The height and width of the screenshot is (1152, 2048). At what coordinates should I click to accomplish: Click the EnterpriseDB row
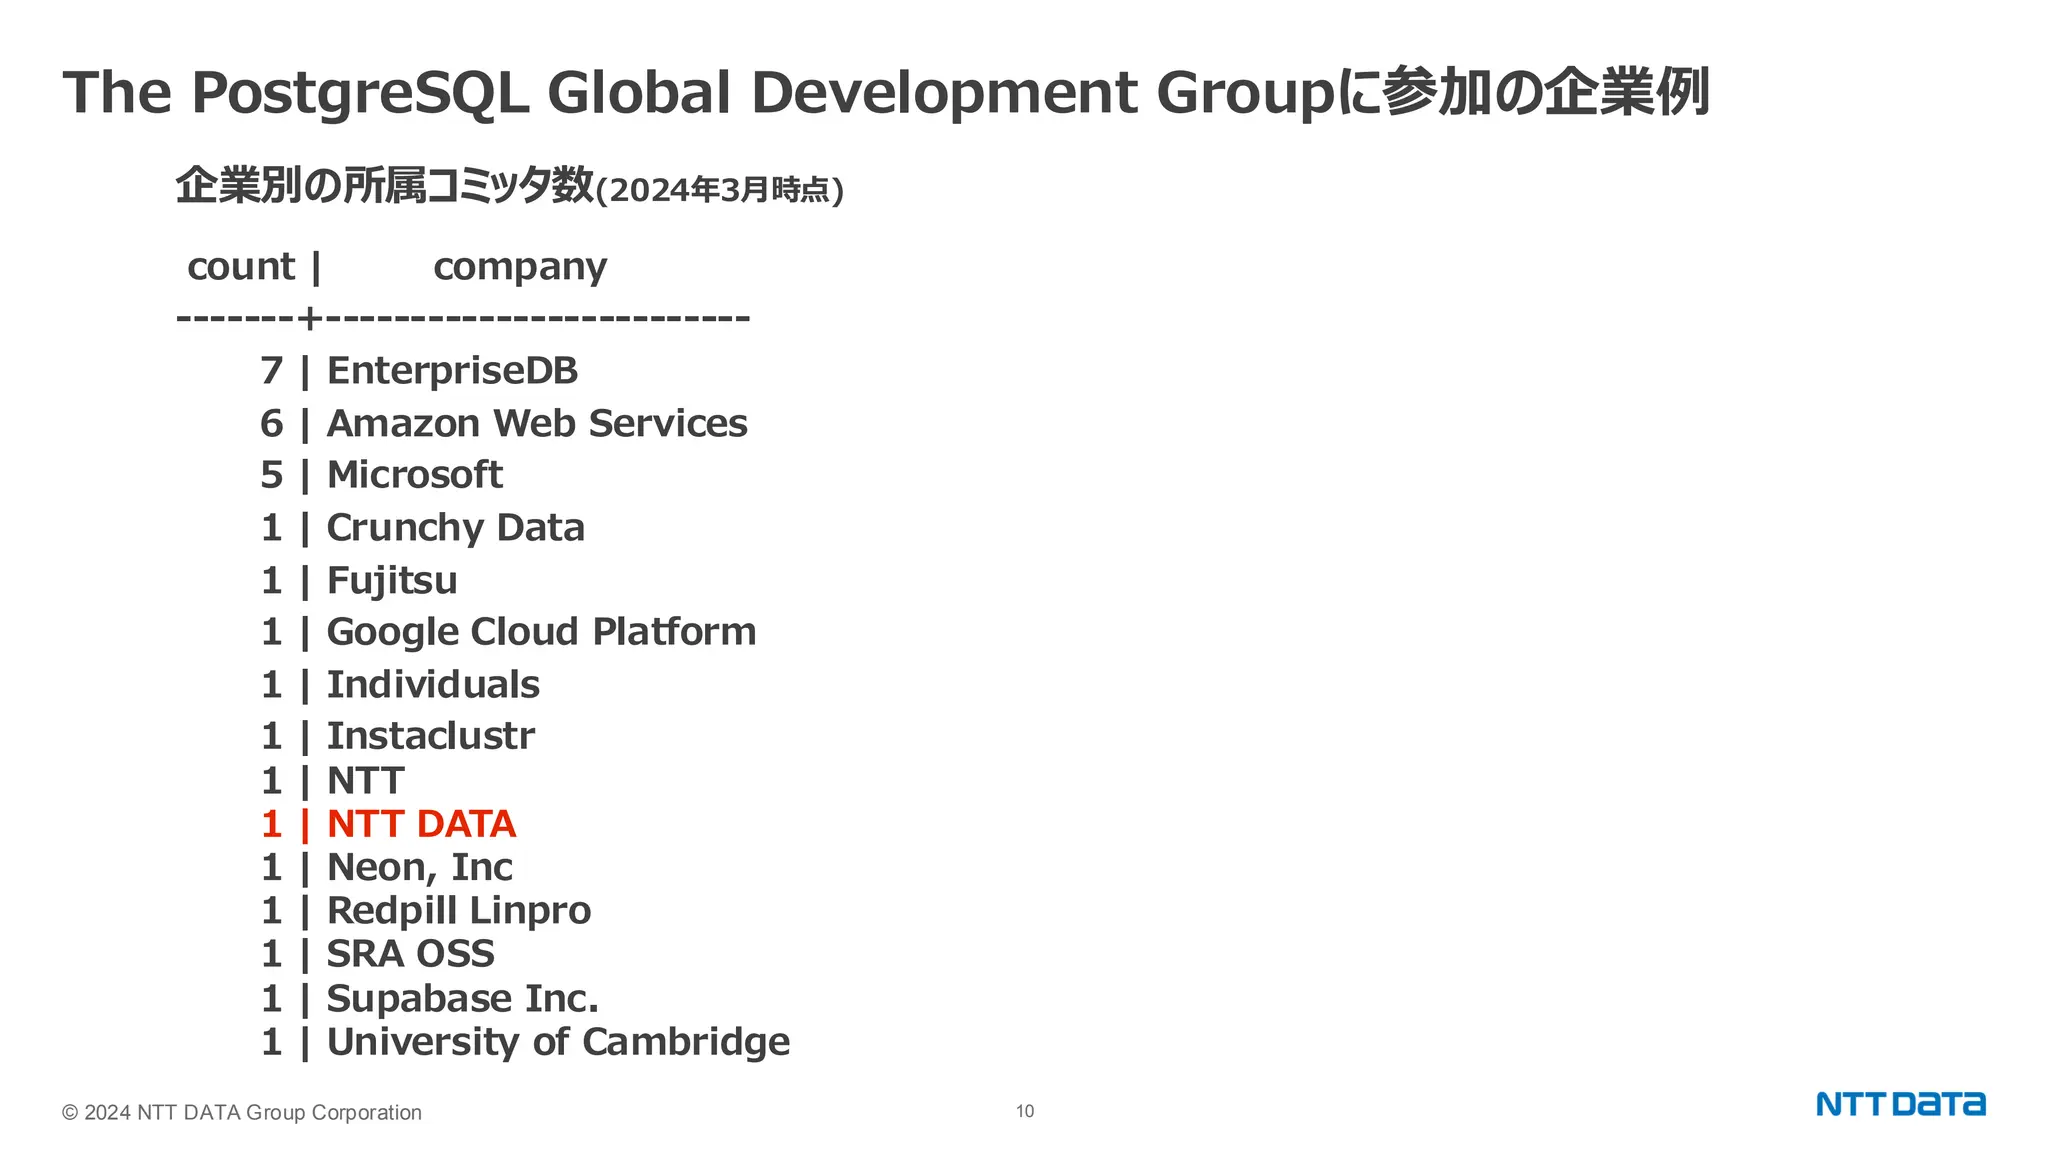452,371
